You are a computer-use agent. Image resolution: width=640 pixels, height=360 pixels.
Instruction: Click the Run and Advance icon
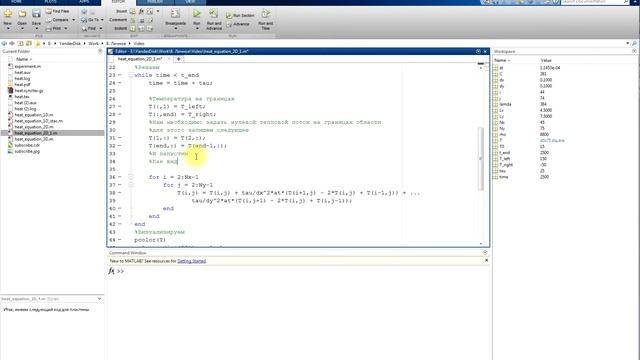pyautogui.click(x=213, y=14)
